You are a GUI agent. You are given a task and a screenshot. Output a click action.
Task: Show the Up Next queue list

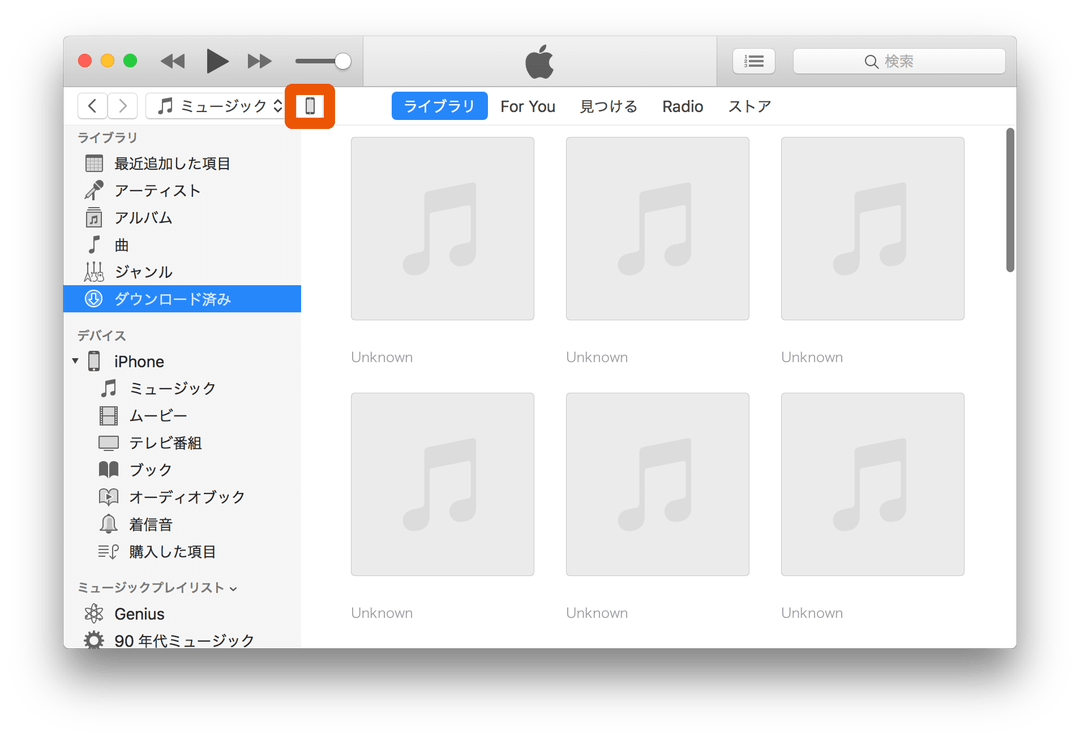click(x=753, y=61)
